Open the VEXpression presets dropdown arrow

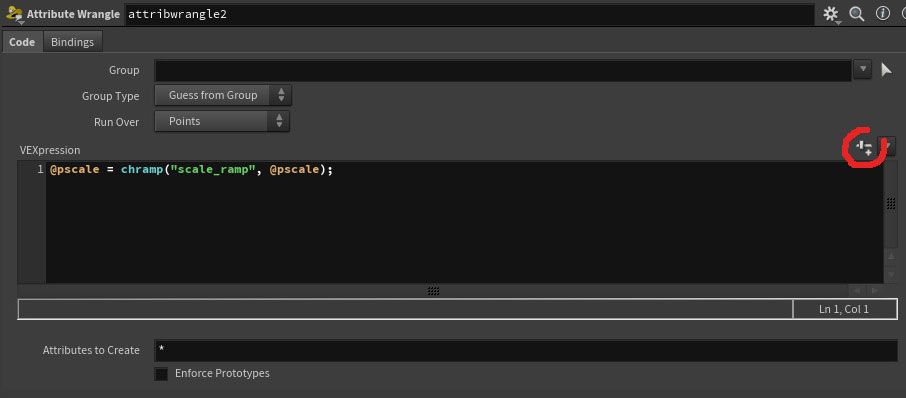point(888,147)
